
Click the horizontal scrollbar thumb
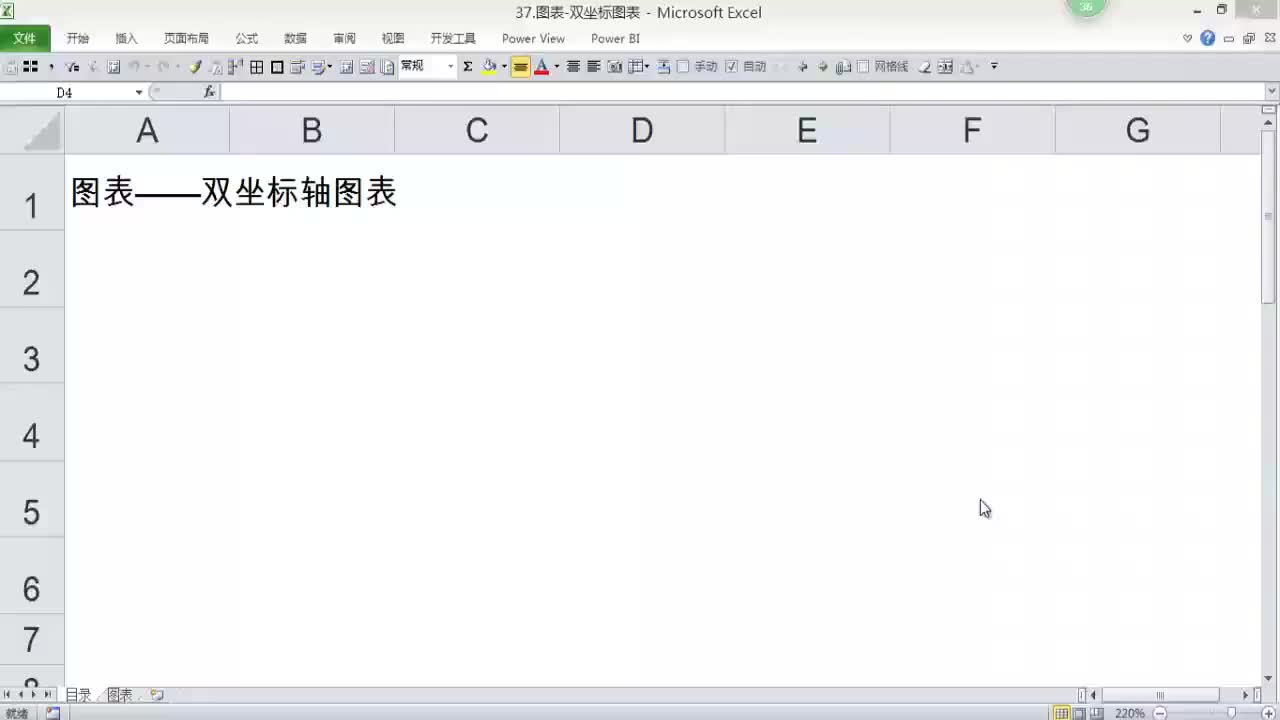coord(1160,695)
